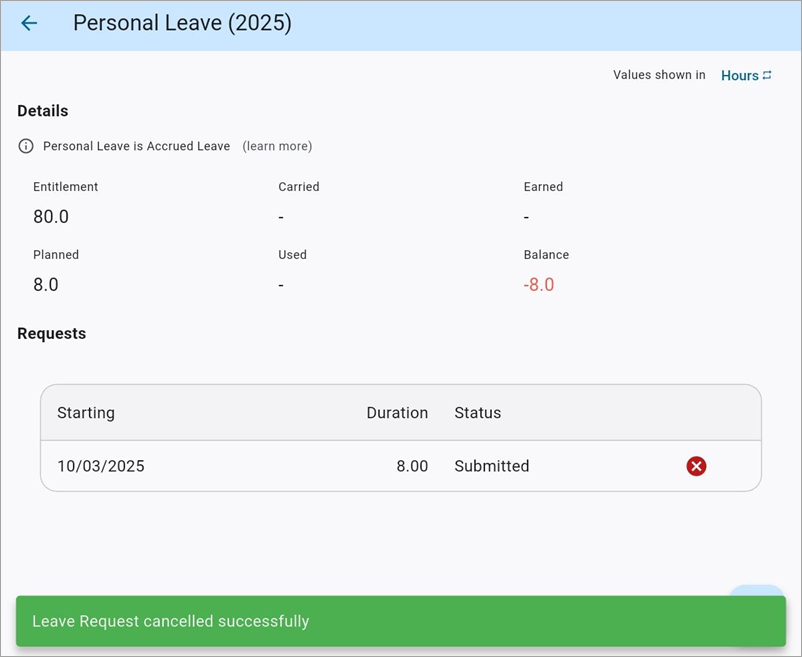Click the red Balance value -8.0

(x=538, y=285)
